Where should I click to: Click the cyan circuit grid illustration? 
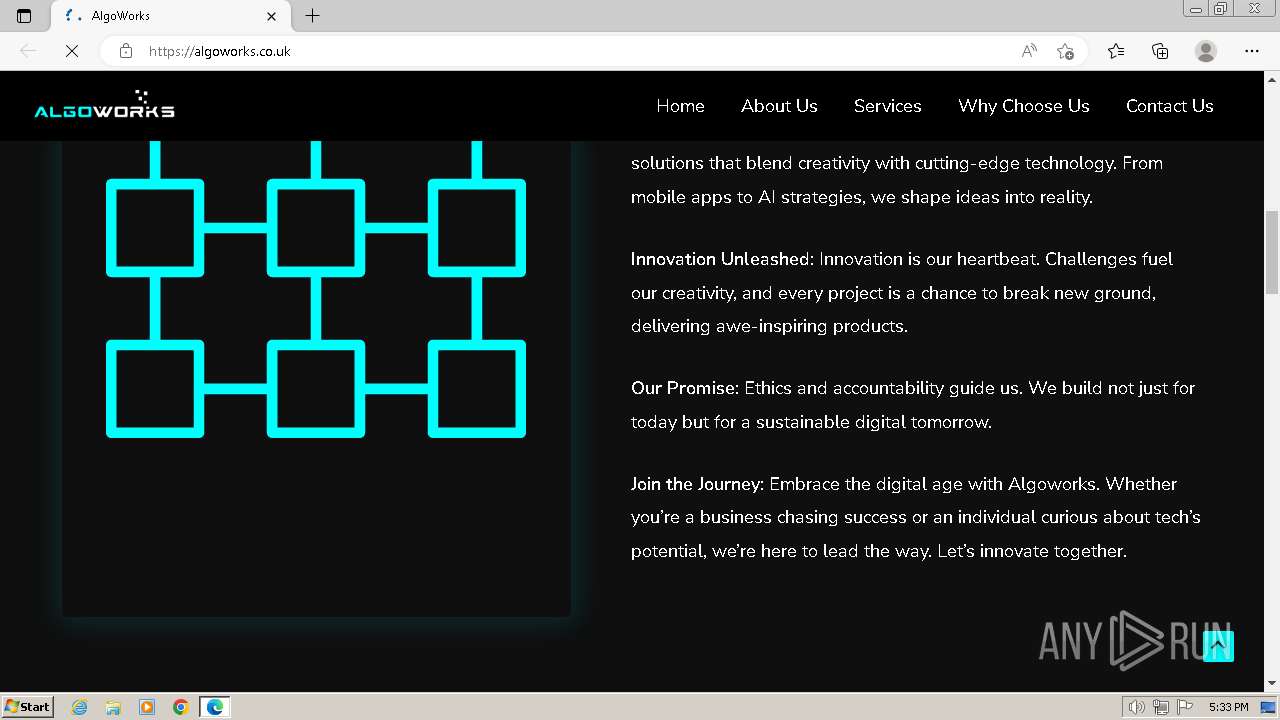pos(316,290)
